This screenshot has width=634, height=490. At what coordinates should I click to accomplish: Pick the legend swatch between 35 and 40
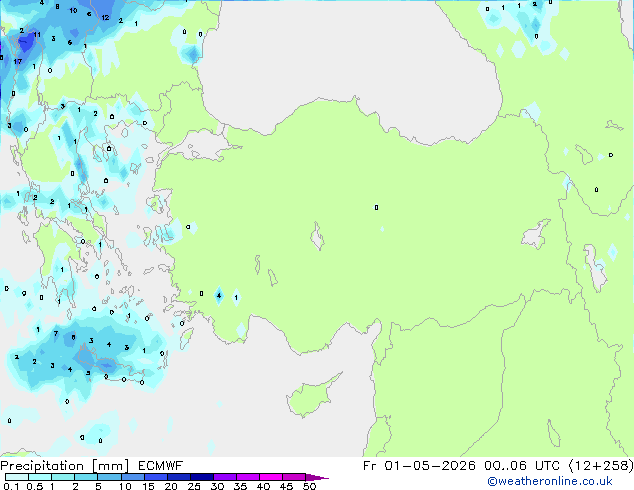click(248, 477)
